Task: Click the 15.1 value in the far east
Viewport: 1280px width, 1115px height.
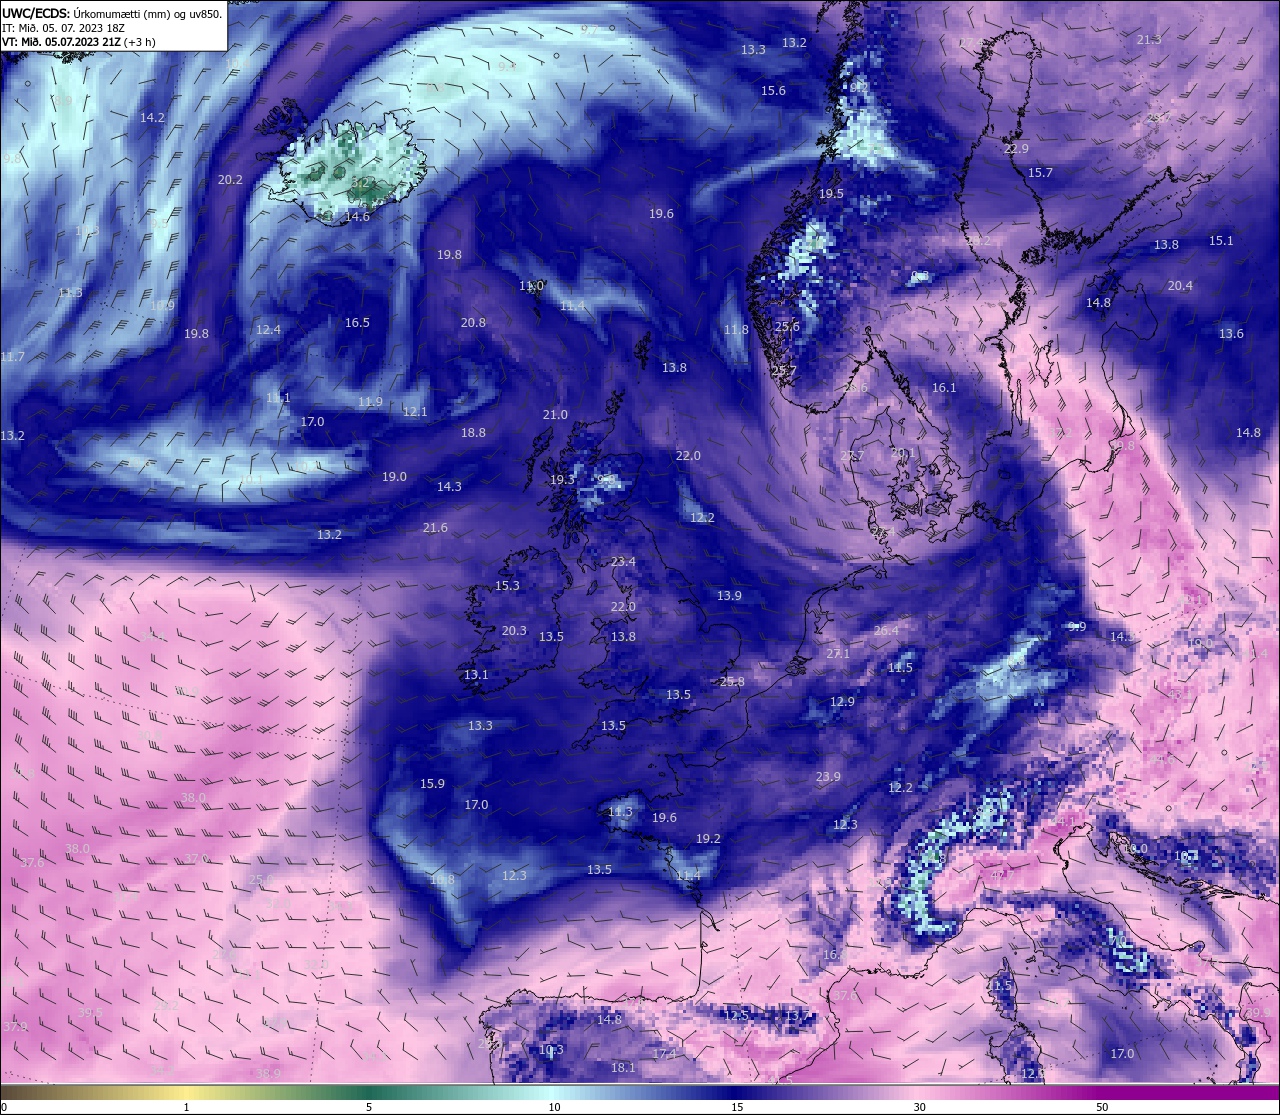Action: [1221, 241]
